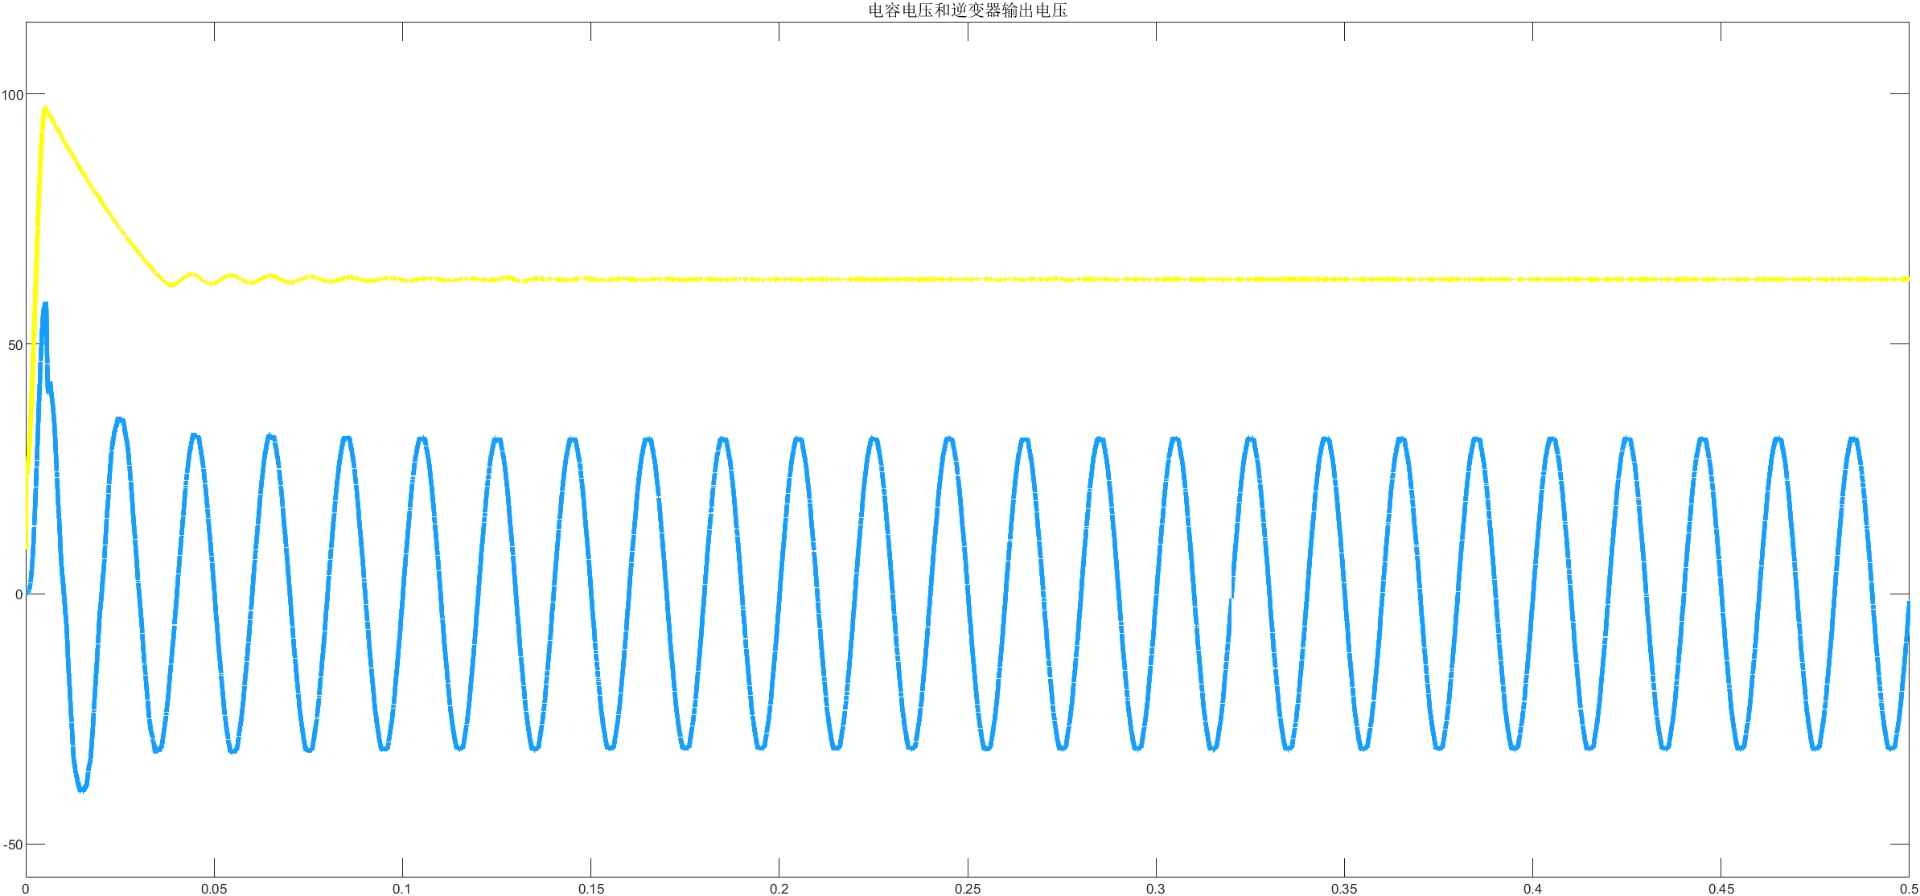Click the blue waveform's initial spike near 58
Image resolution: width=1920 pixels, height=896 pixels.
coord(45,306)
